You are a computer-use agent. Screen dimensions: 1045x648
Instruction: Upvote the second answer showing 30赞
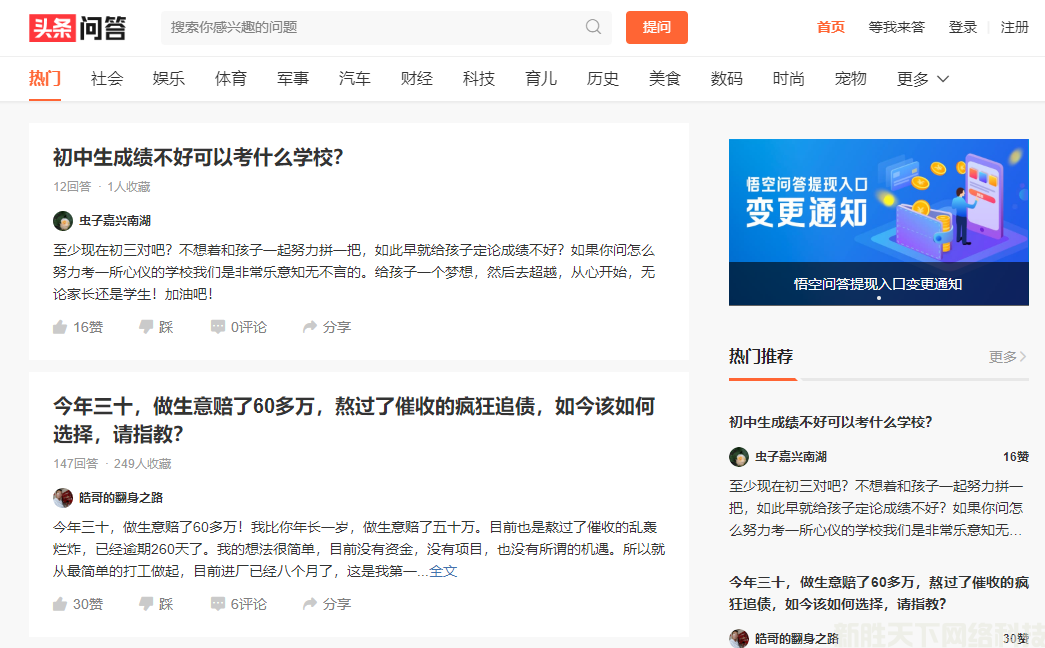coord(77,604)
